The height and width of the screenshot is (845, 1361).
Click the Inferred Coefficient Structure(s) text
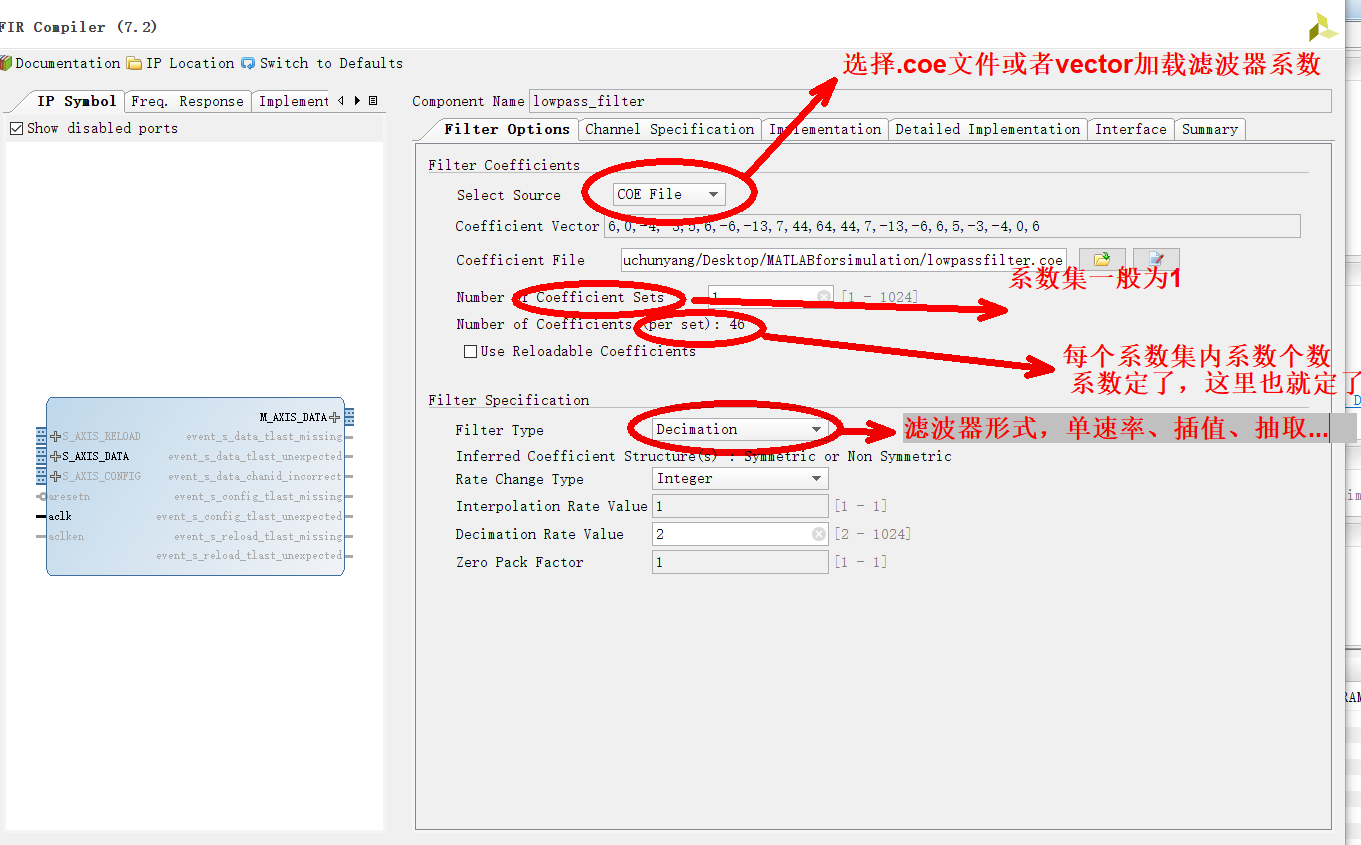click(x=704, y=456)
